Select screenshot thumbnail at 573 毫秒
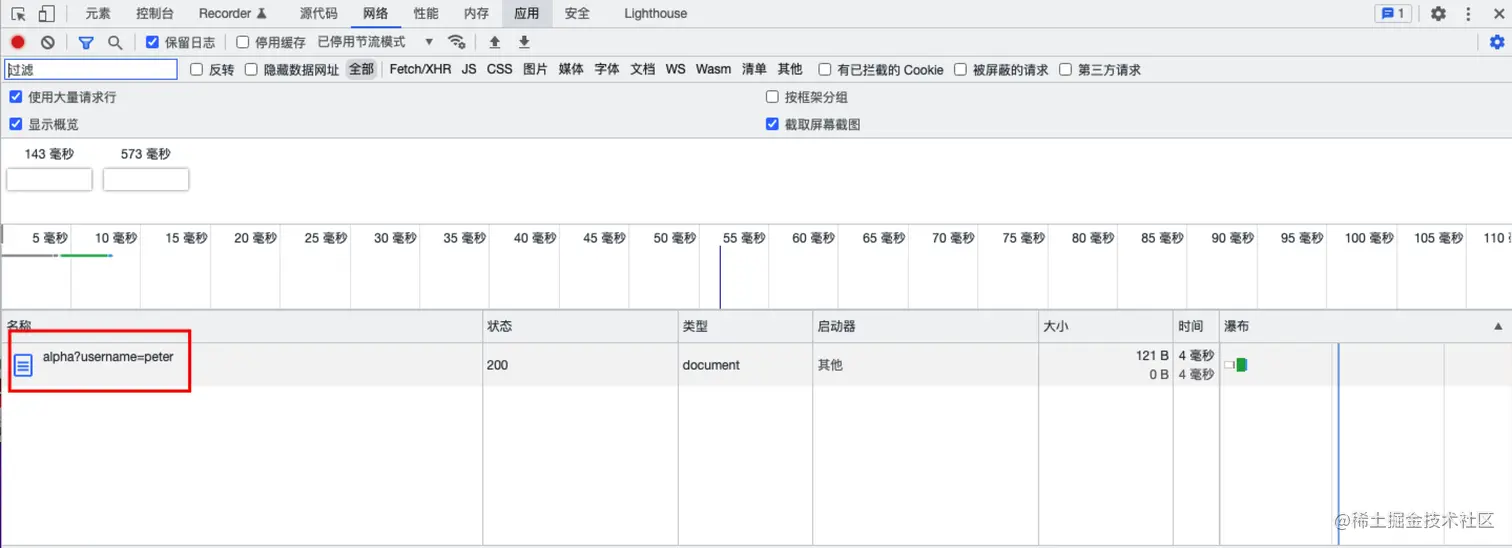Image resolution: width=1512 pixels, height=548 pixels. (x=146, y=179)
